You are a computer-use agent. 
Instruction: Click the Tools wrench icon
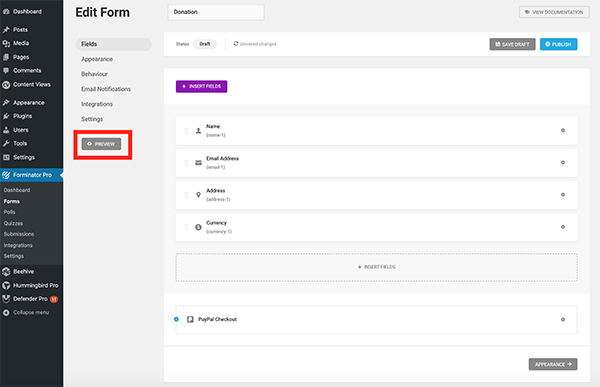coord(6,144)
